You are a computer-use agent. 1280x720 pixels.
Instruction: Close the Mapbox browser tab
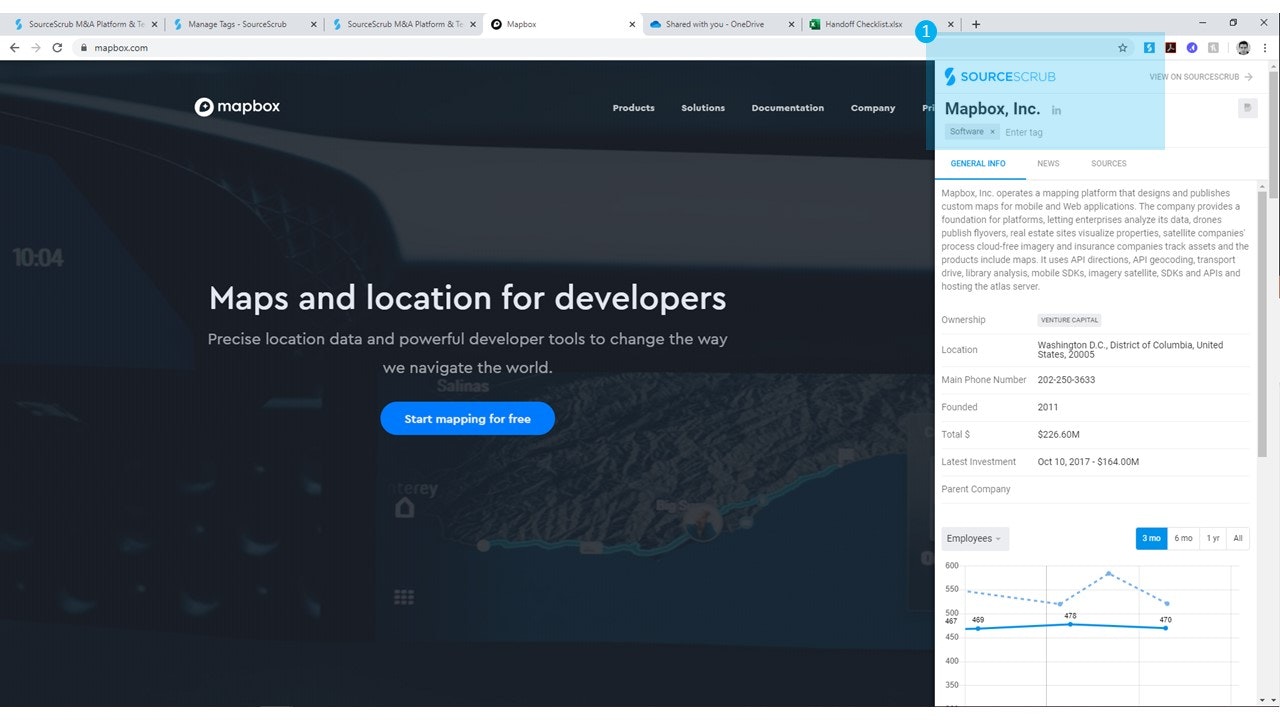click(632, 24)
